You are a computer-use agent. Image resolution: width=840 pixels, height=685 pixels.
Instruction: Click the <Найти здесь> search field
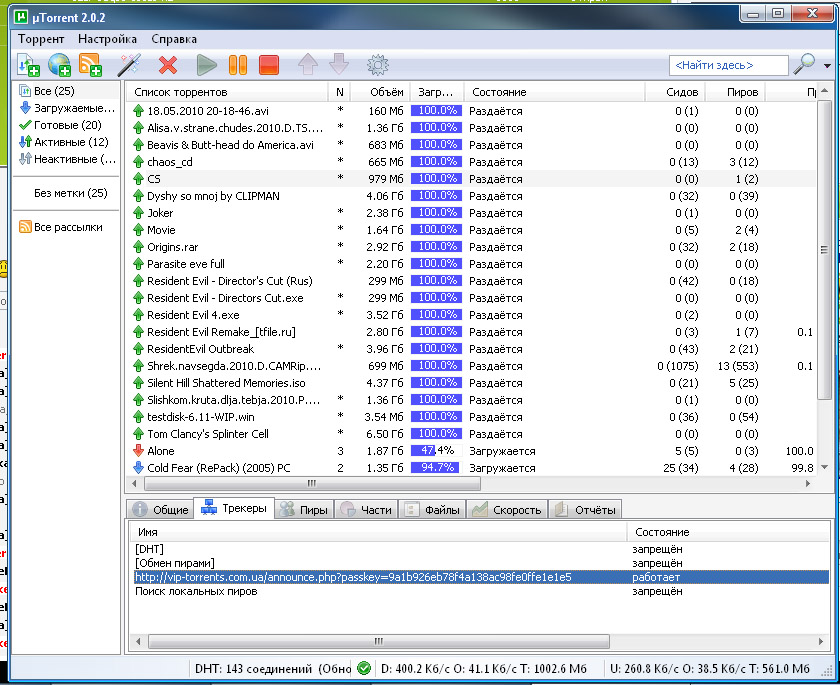coord(729,65)
